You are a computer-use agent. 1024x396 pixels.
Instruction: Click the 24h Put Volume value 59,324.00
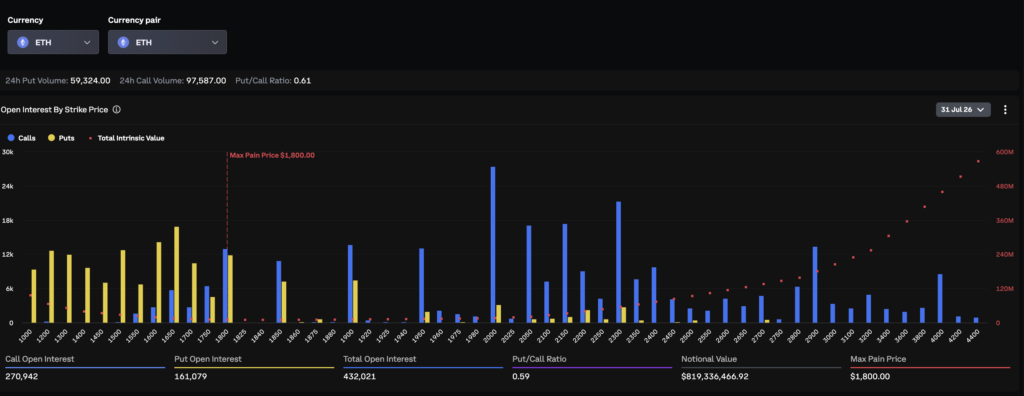(90, 80)
